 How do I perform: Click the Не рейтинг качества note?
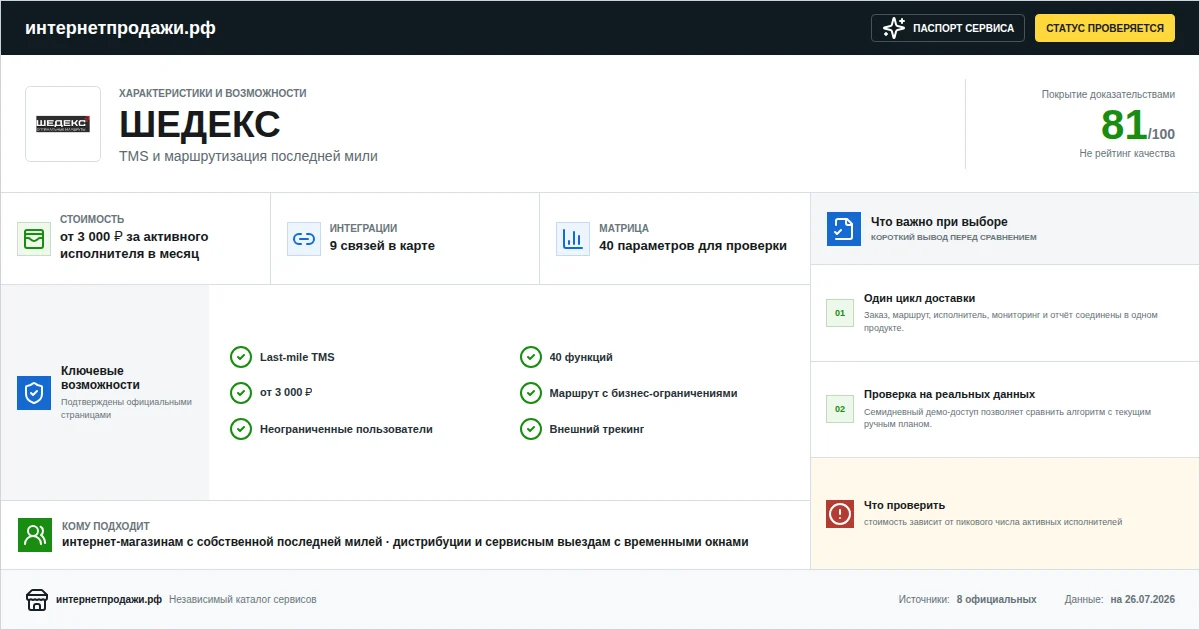(1127, 154)
